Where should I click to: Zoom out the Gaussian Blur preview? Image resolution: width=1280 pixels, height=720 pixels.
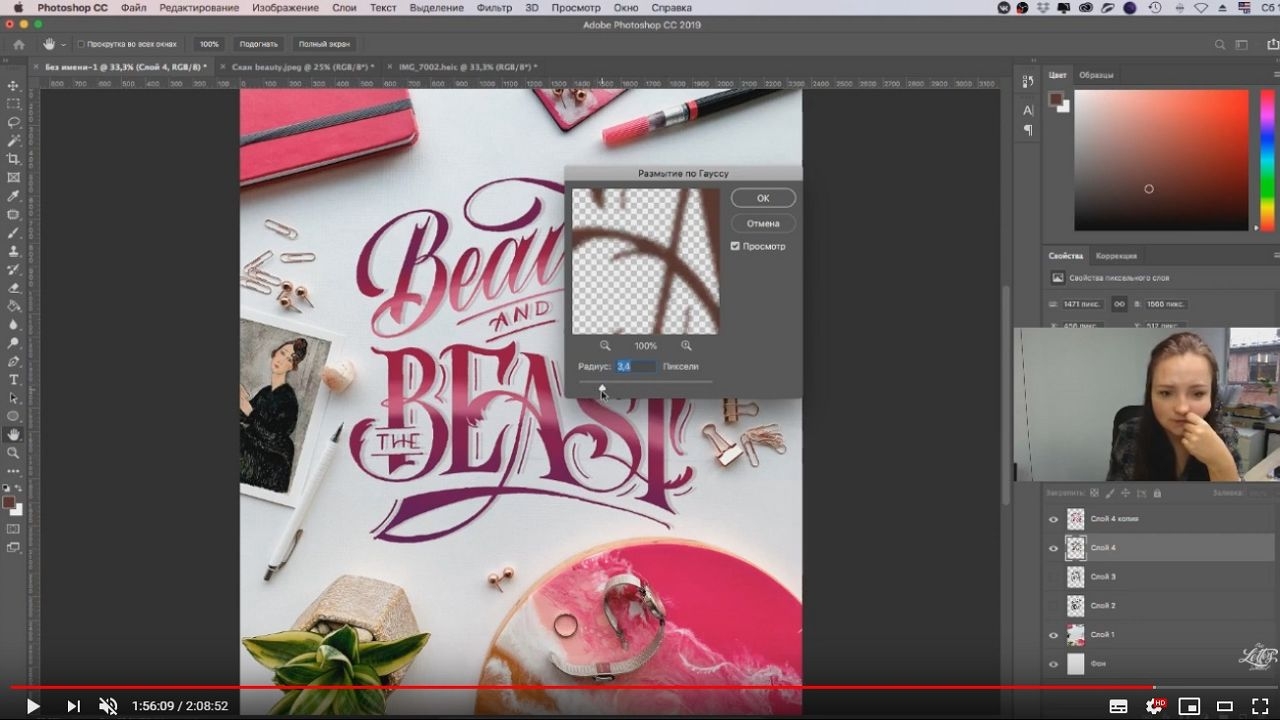pos(605,346)
